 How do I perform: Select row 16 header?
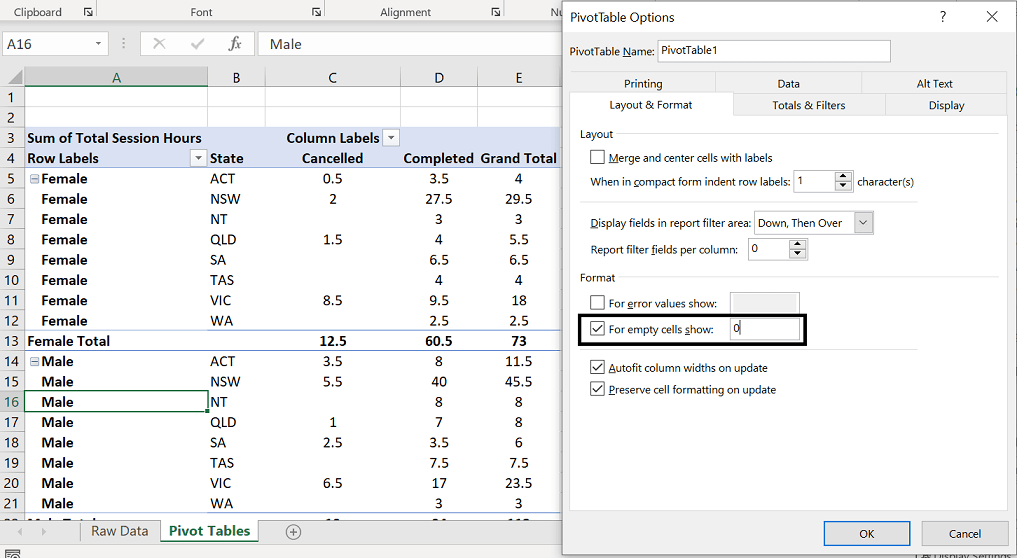tap(12, 402)
